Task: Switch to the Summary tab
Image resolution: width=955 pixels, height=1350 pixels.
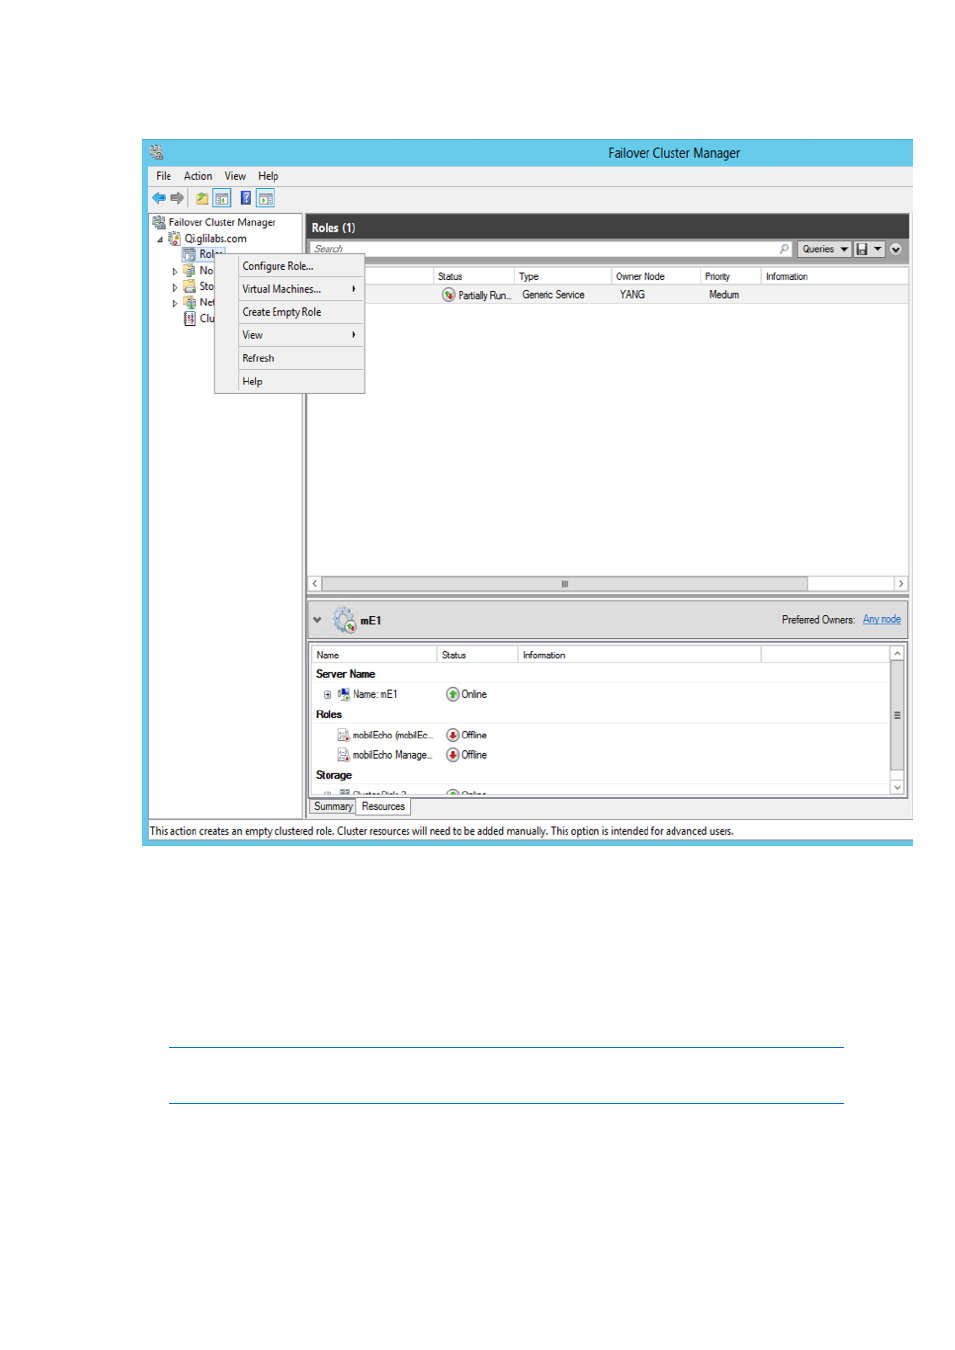Action: [x=333, y=806]
